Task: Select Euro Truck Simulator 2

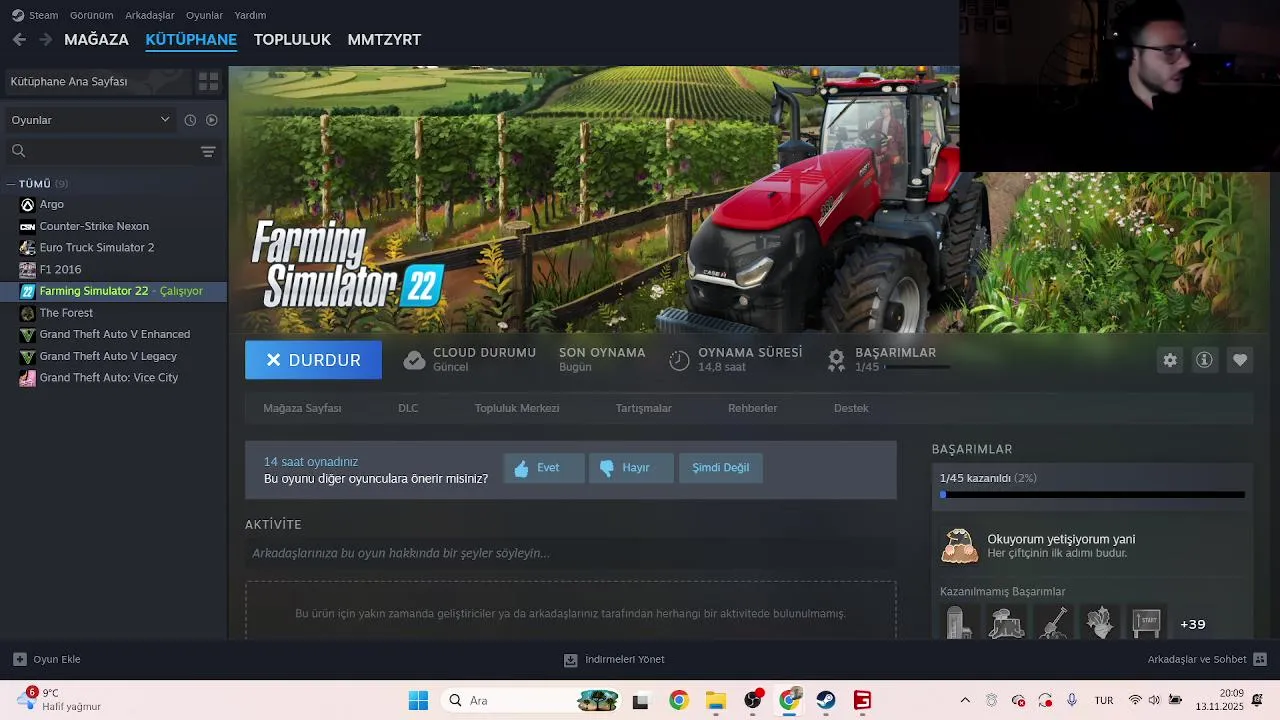Action: (97, 248)
